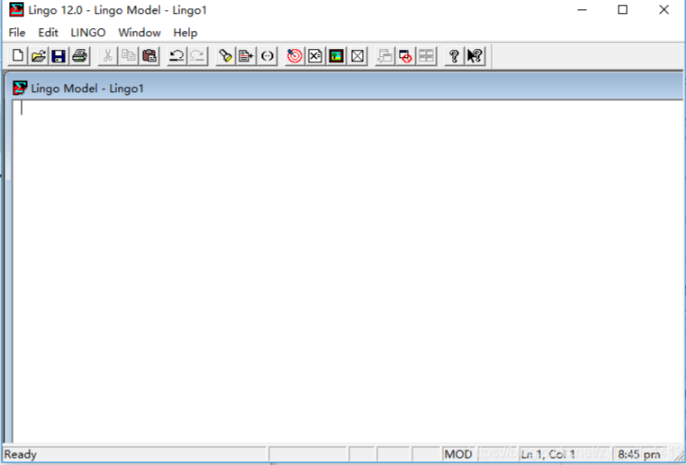686x465 pixels.
Task: Print the model with the printer icon
Action: click(x=79, y=56)
